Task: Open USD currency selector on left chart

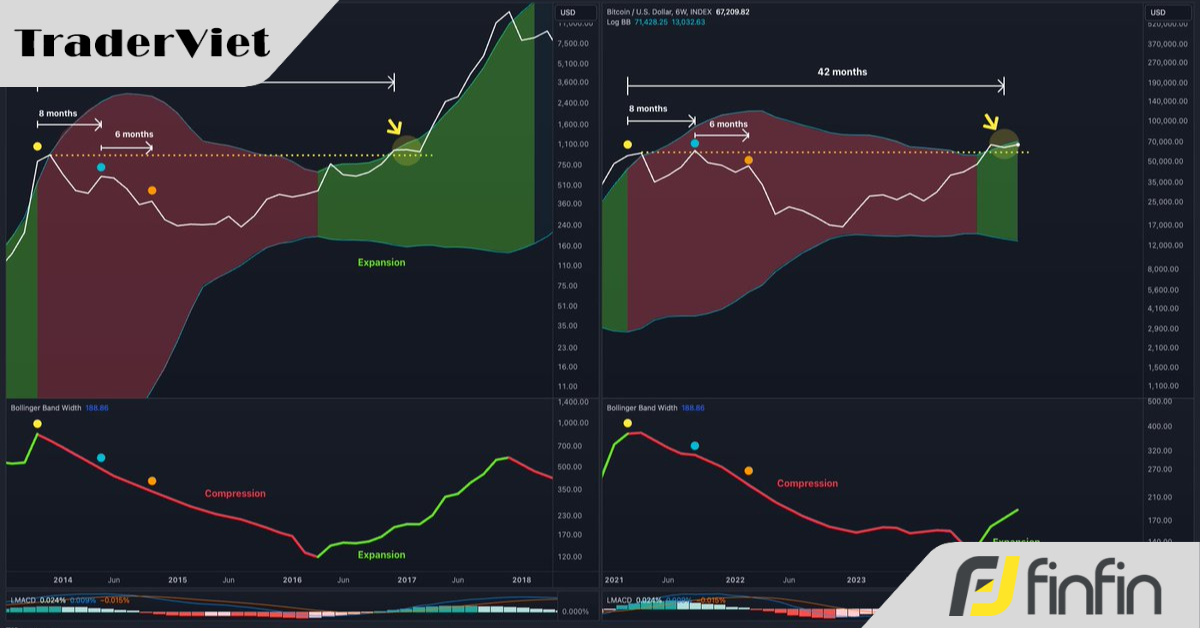Action: pos(567,12)
